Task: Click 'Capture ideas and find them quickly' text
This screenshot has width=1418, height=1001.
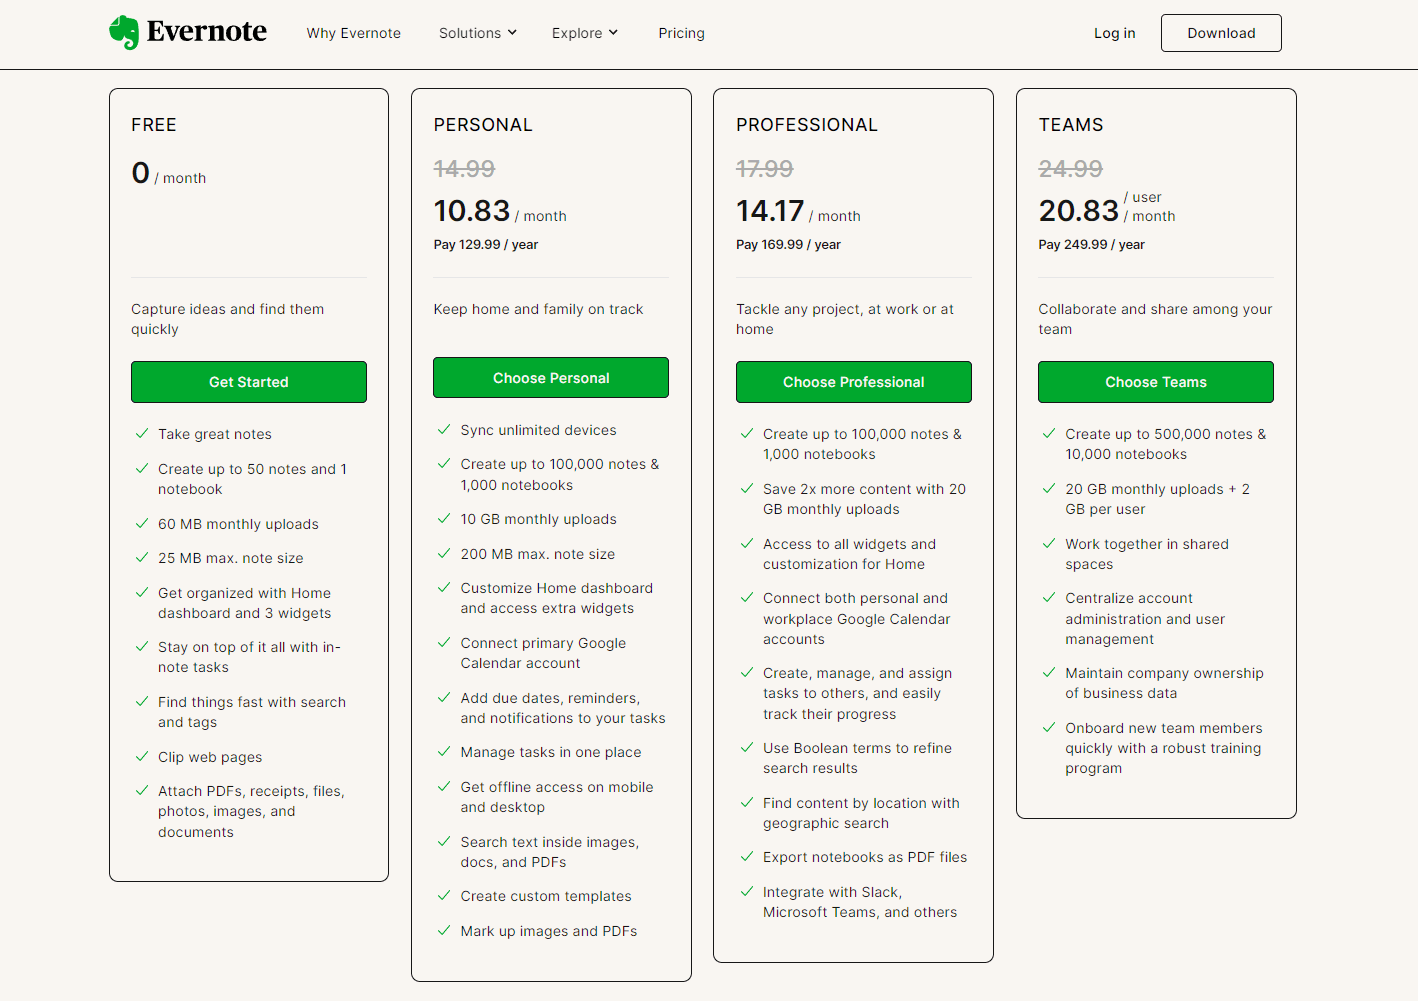Action: tap(228, 319)
